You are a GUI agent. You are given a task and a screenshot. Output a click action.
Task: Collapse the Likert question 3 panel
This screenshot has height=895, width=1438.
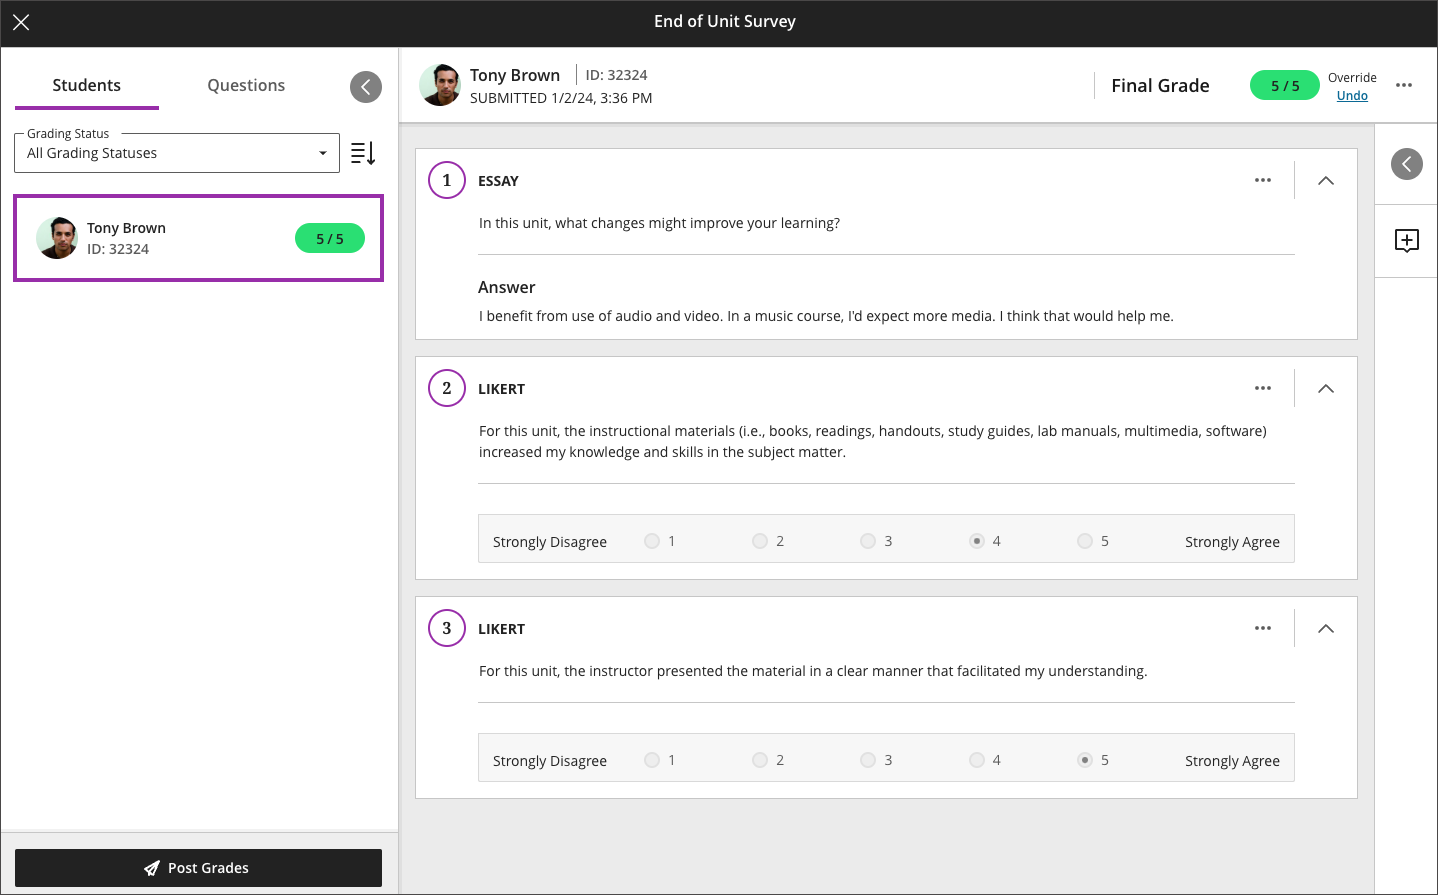[1326, 628]
